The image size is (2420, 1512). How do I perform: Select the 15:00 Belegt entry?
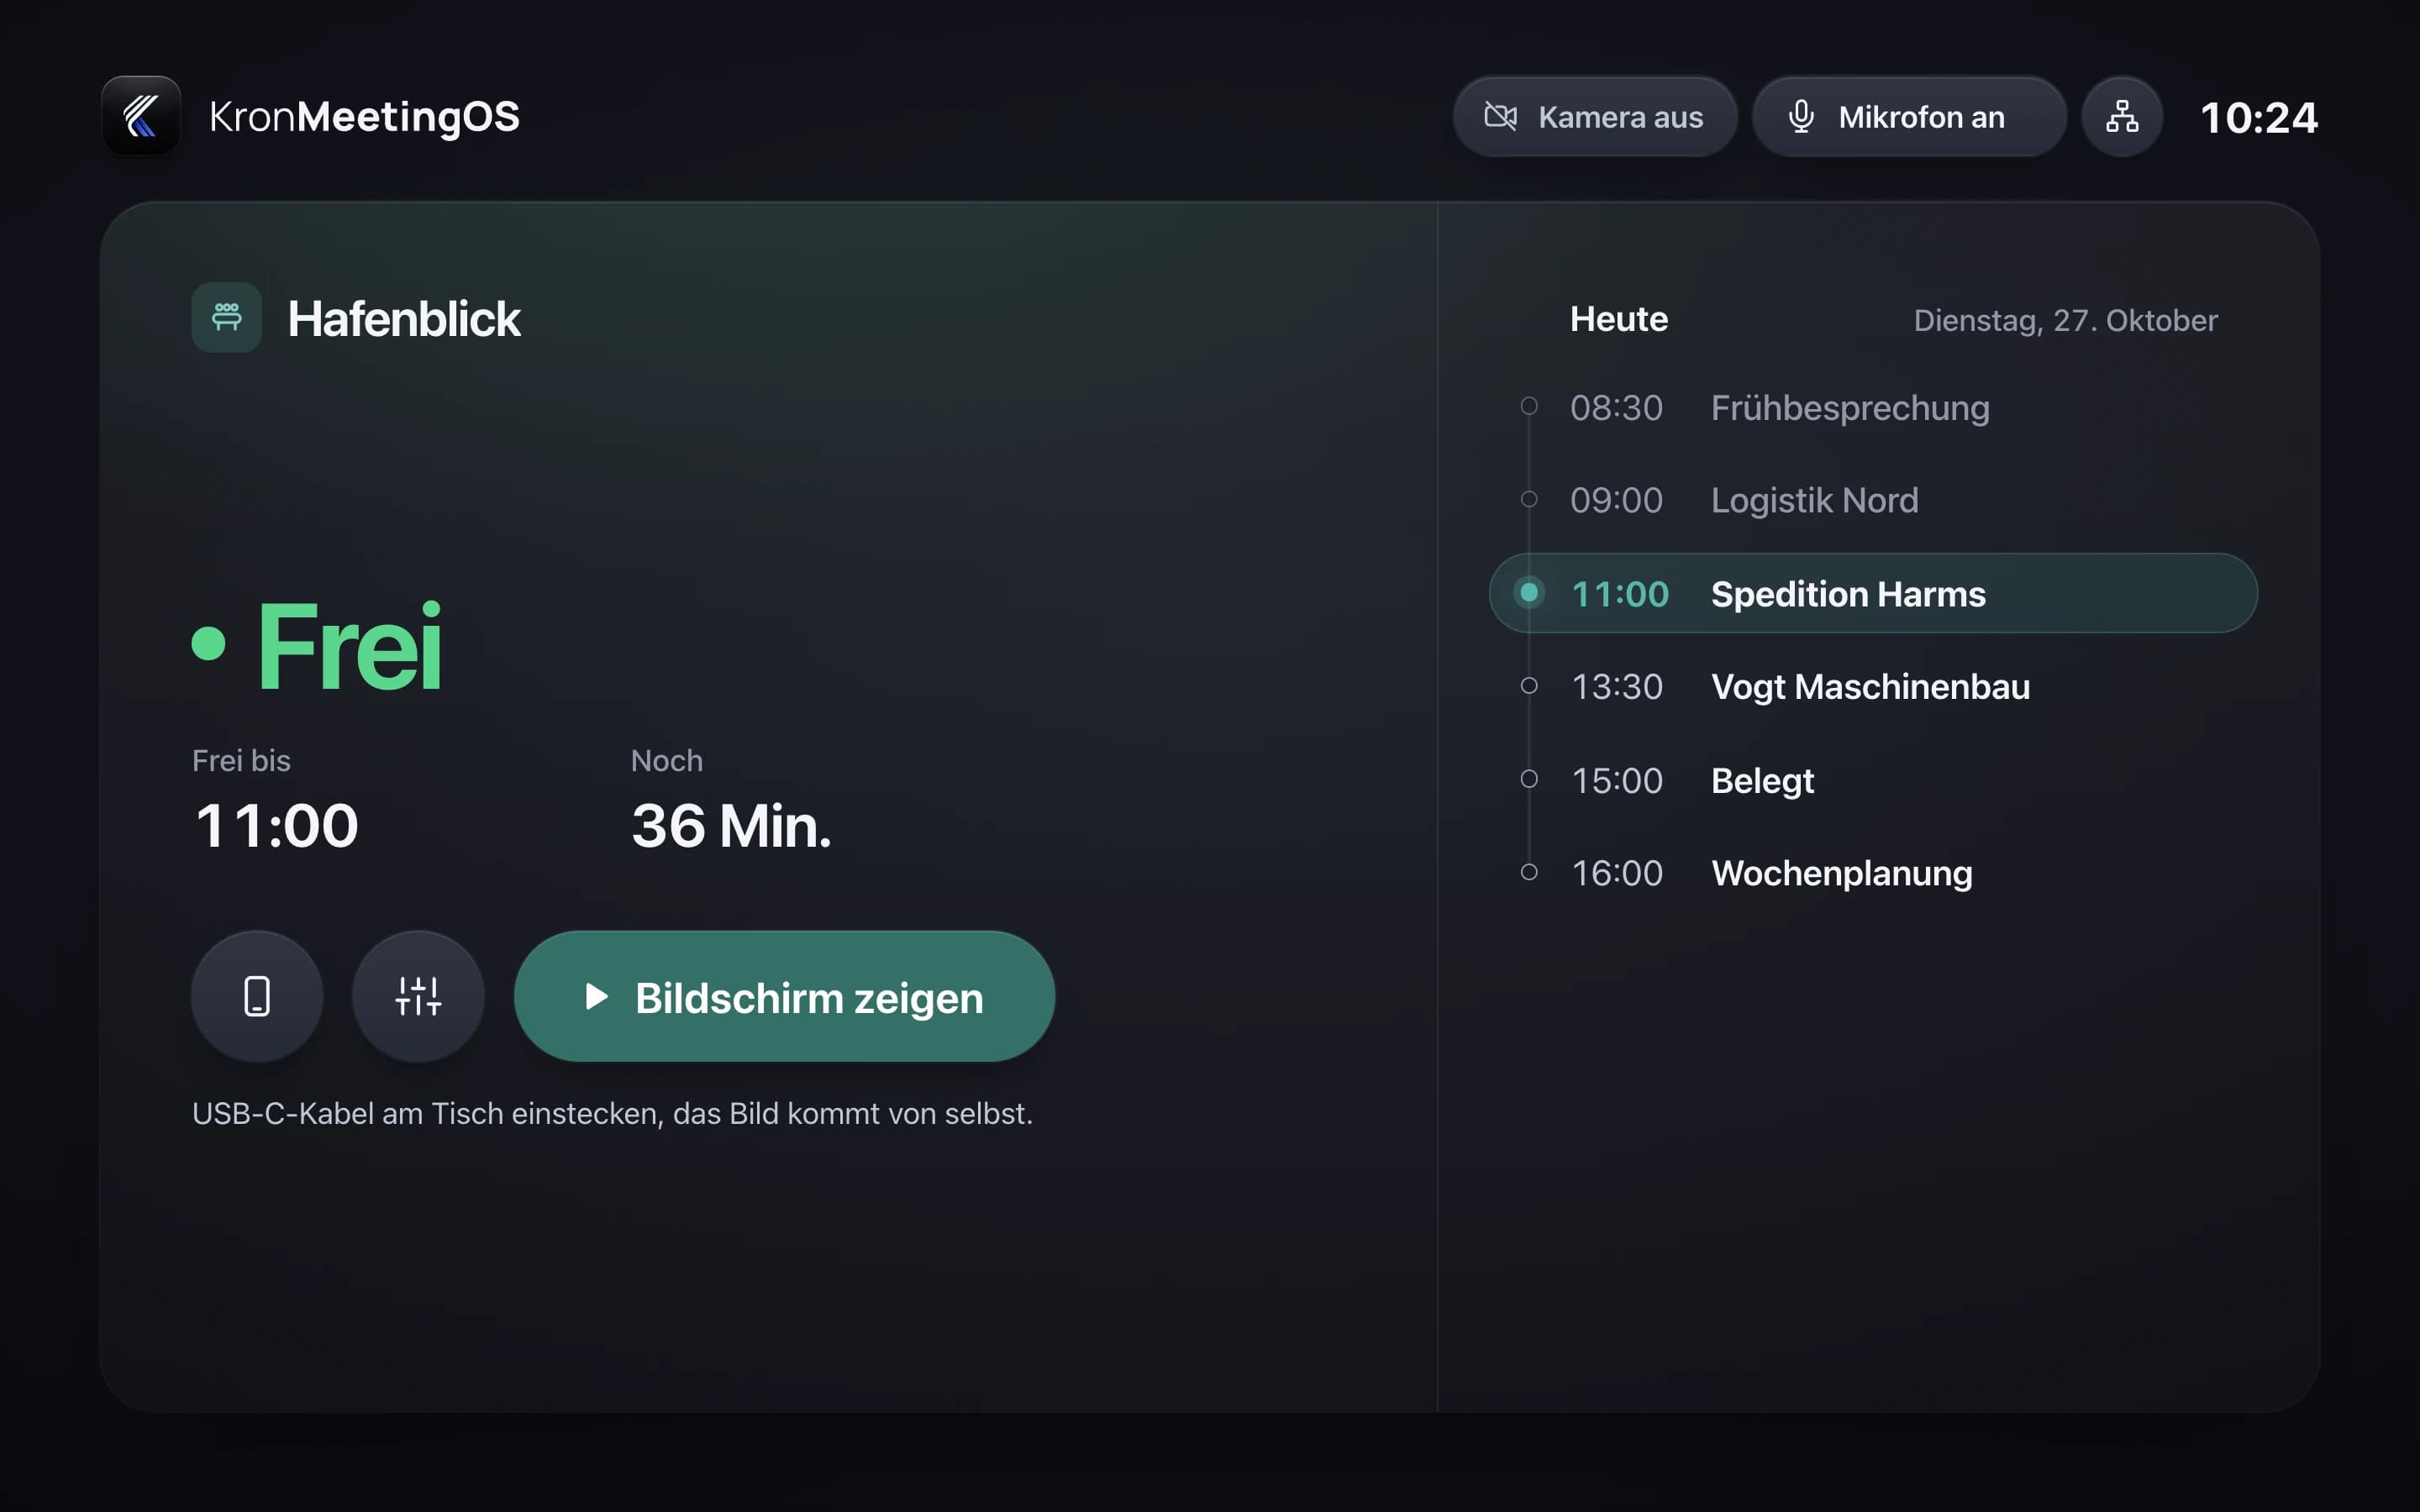click(1873, 780)
